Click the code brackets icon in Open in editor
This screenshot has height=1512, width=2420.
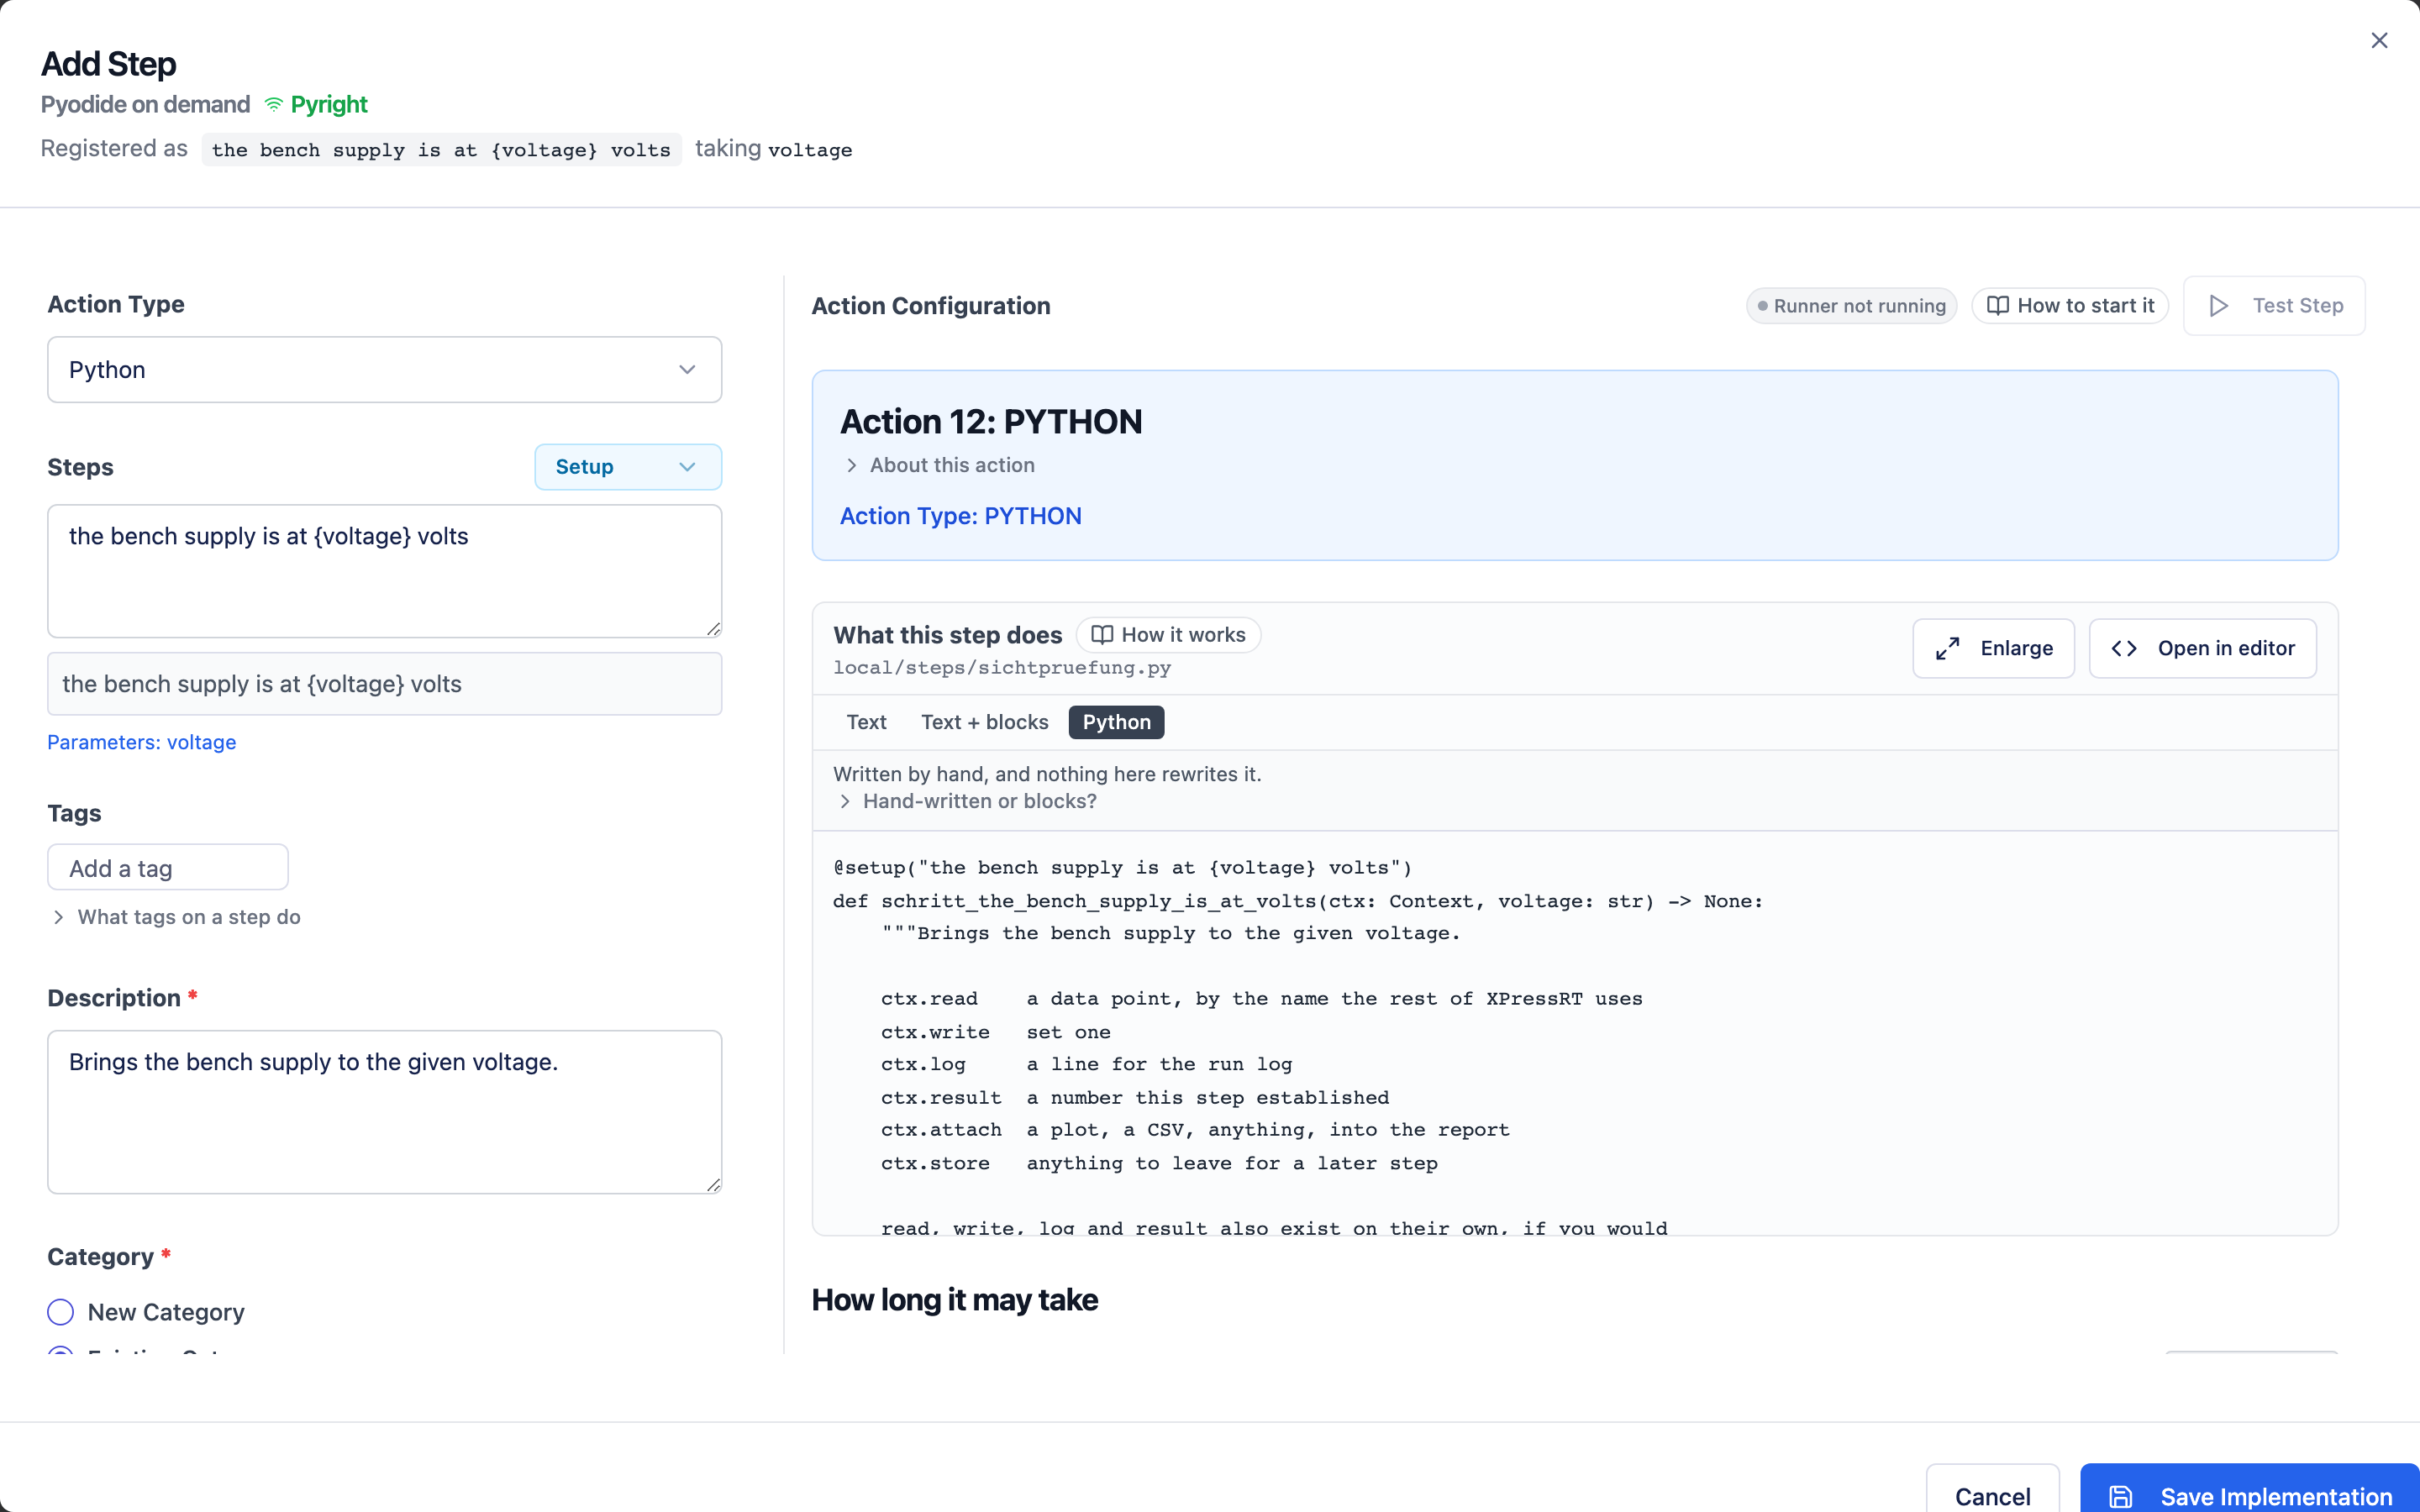click(x=2124, y=649)
